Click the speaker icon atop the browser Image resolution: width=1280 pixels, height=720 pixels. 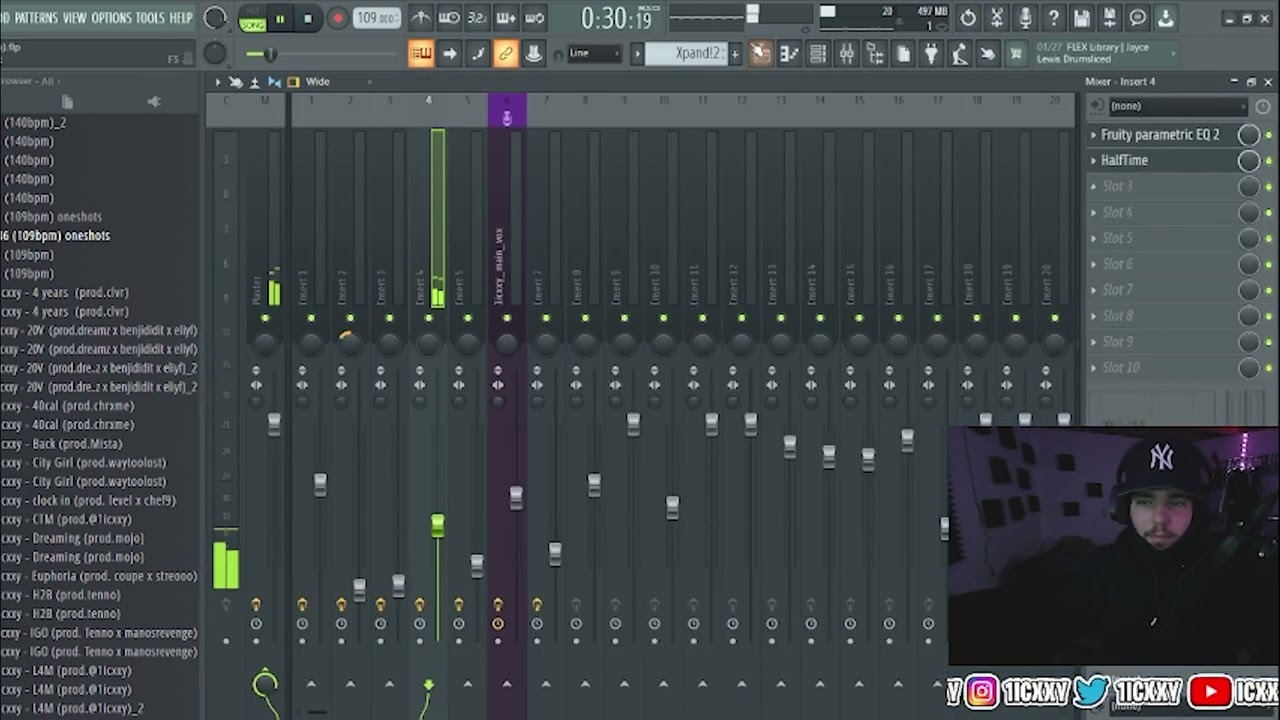tap(154, 101)
